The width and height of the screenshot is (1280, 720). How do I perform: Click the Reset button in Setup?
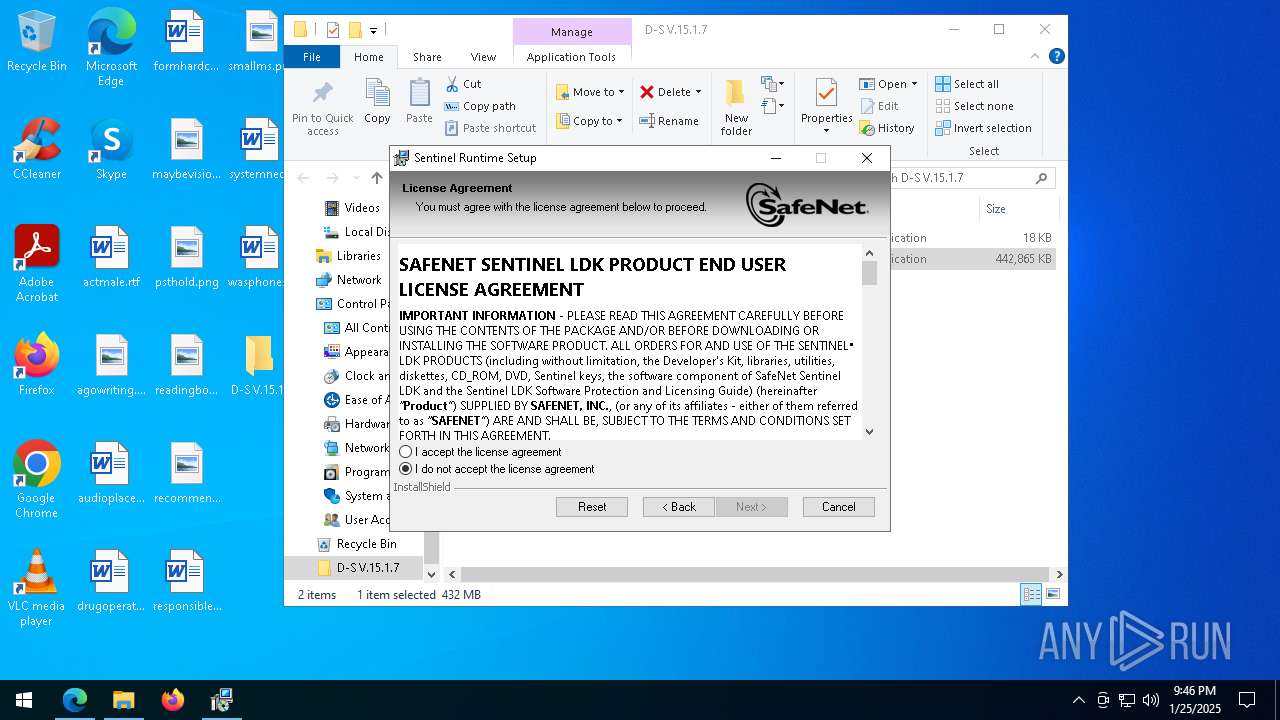[x=592, y=507]
